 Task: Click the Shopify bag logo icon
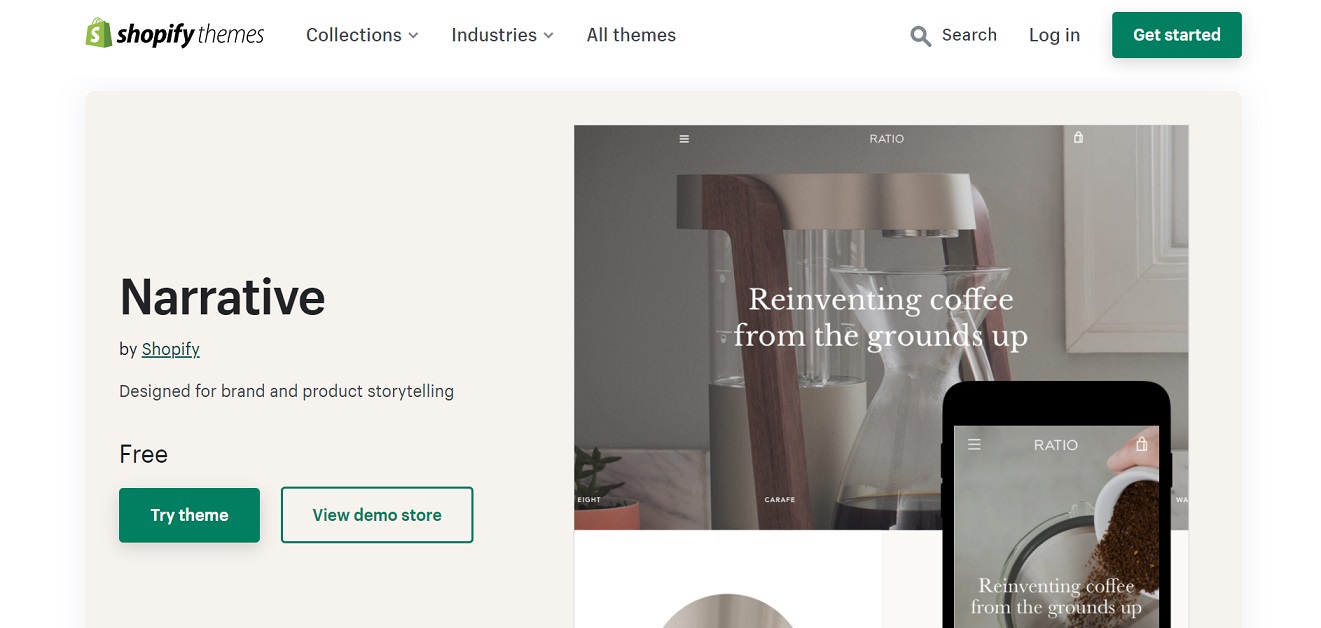(x=98, y=33)
